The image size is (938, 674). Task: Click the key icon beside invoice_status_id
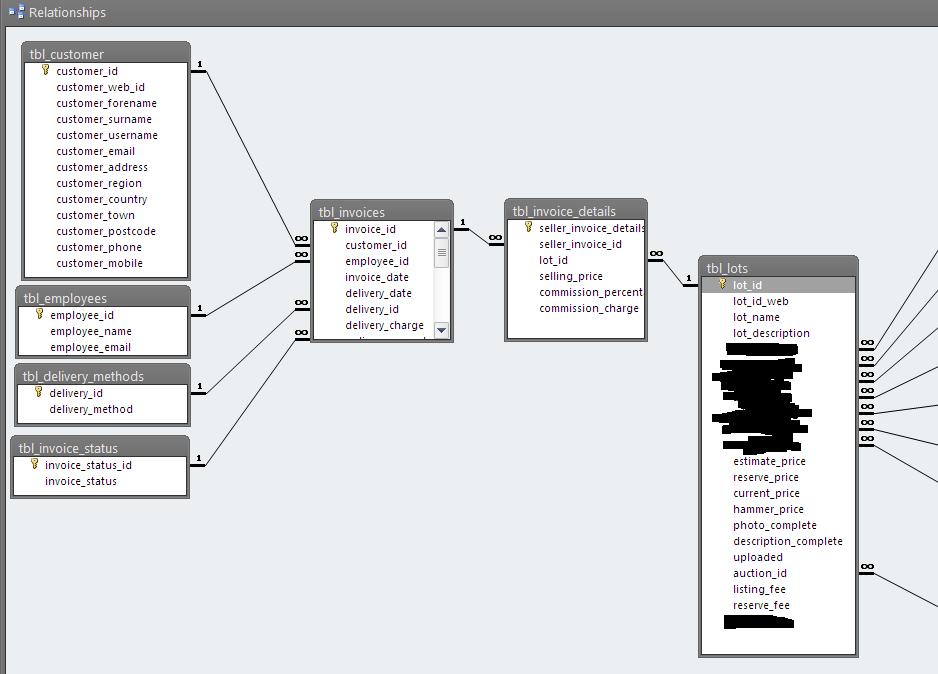pyautogui.click(x=35, y=465)
